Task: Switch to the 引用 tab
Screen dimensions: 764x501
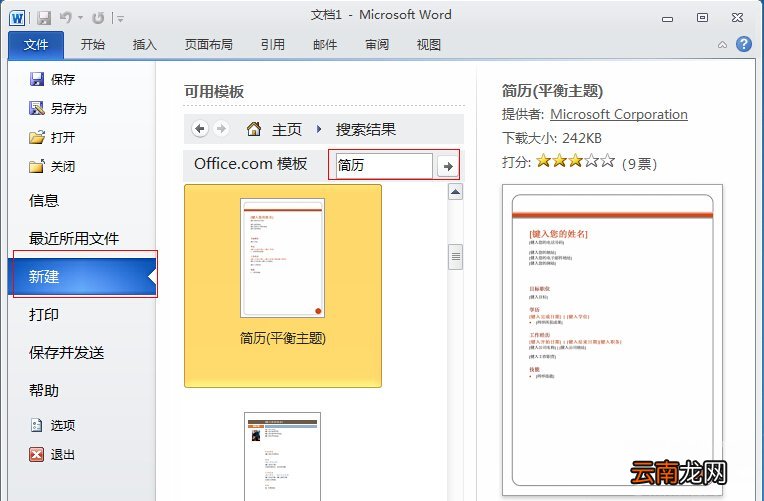Action: point(272,45)
